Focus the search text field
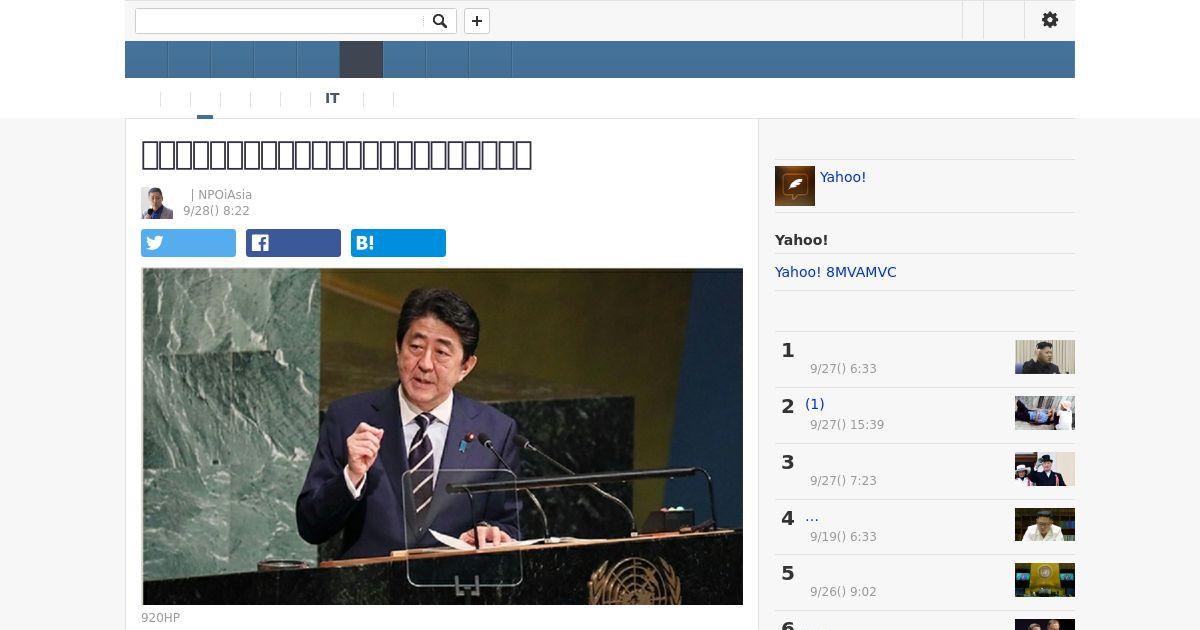 pyautogui.click(x=280, y=21)
